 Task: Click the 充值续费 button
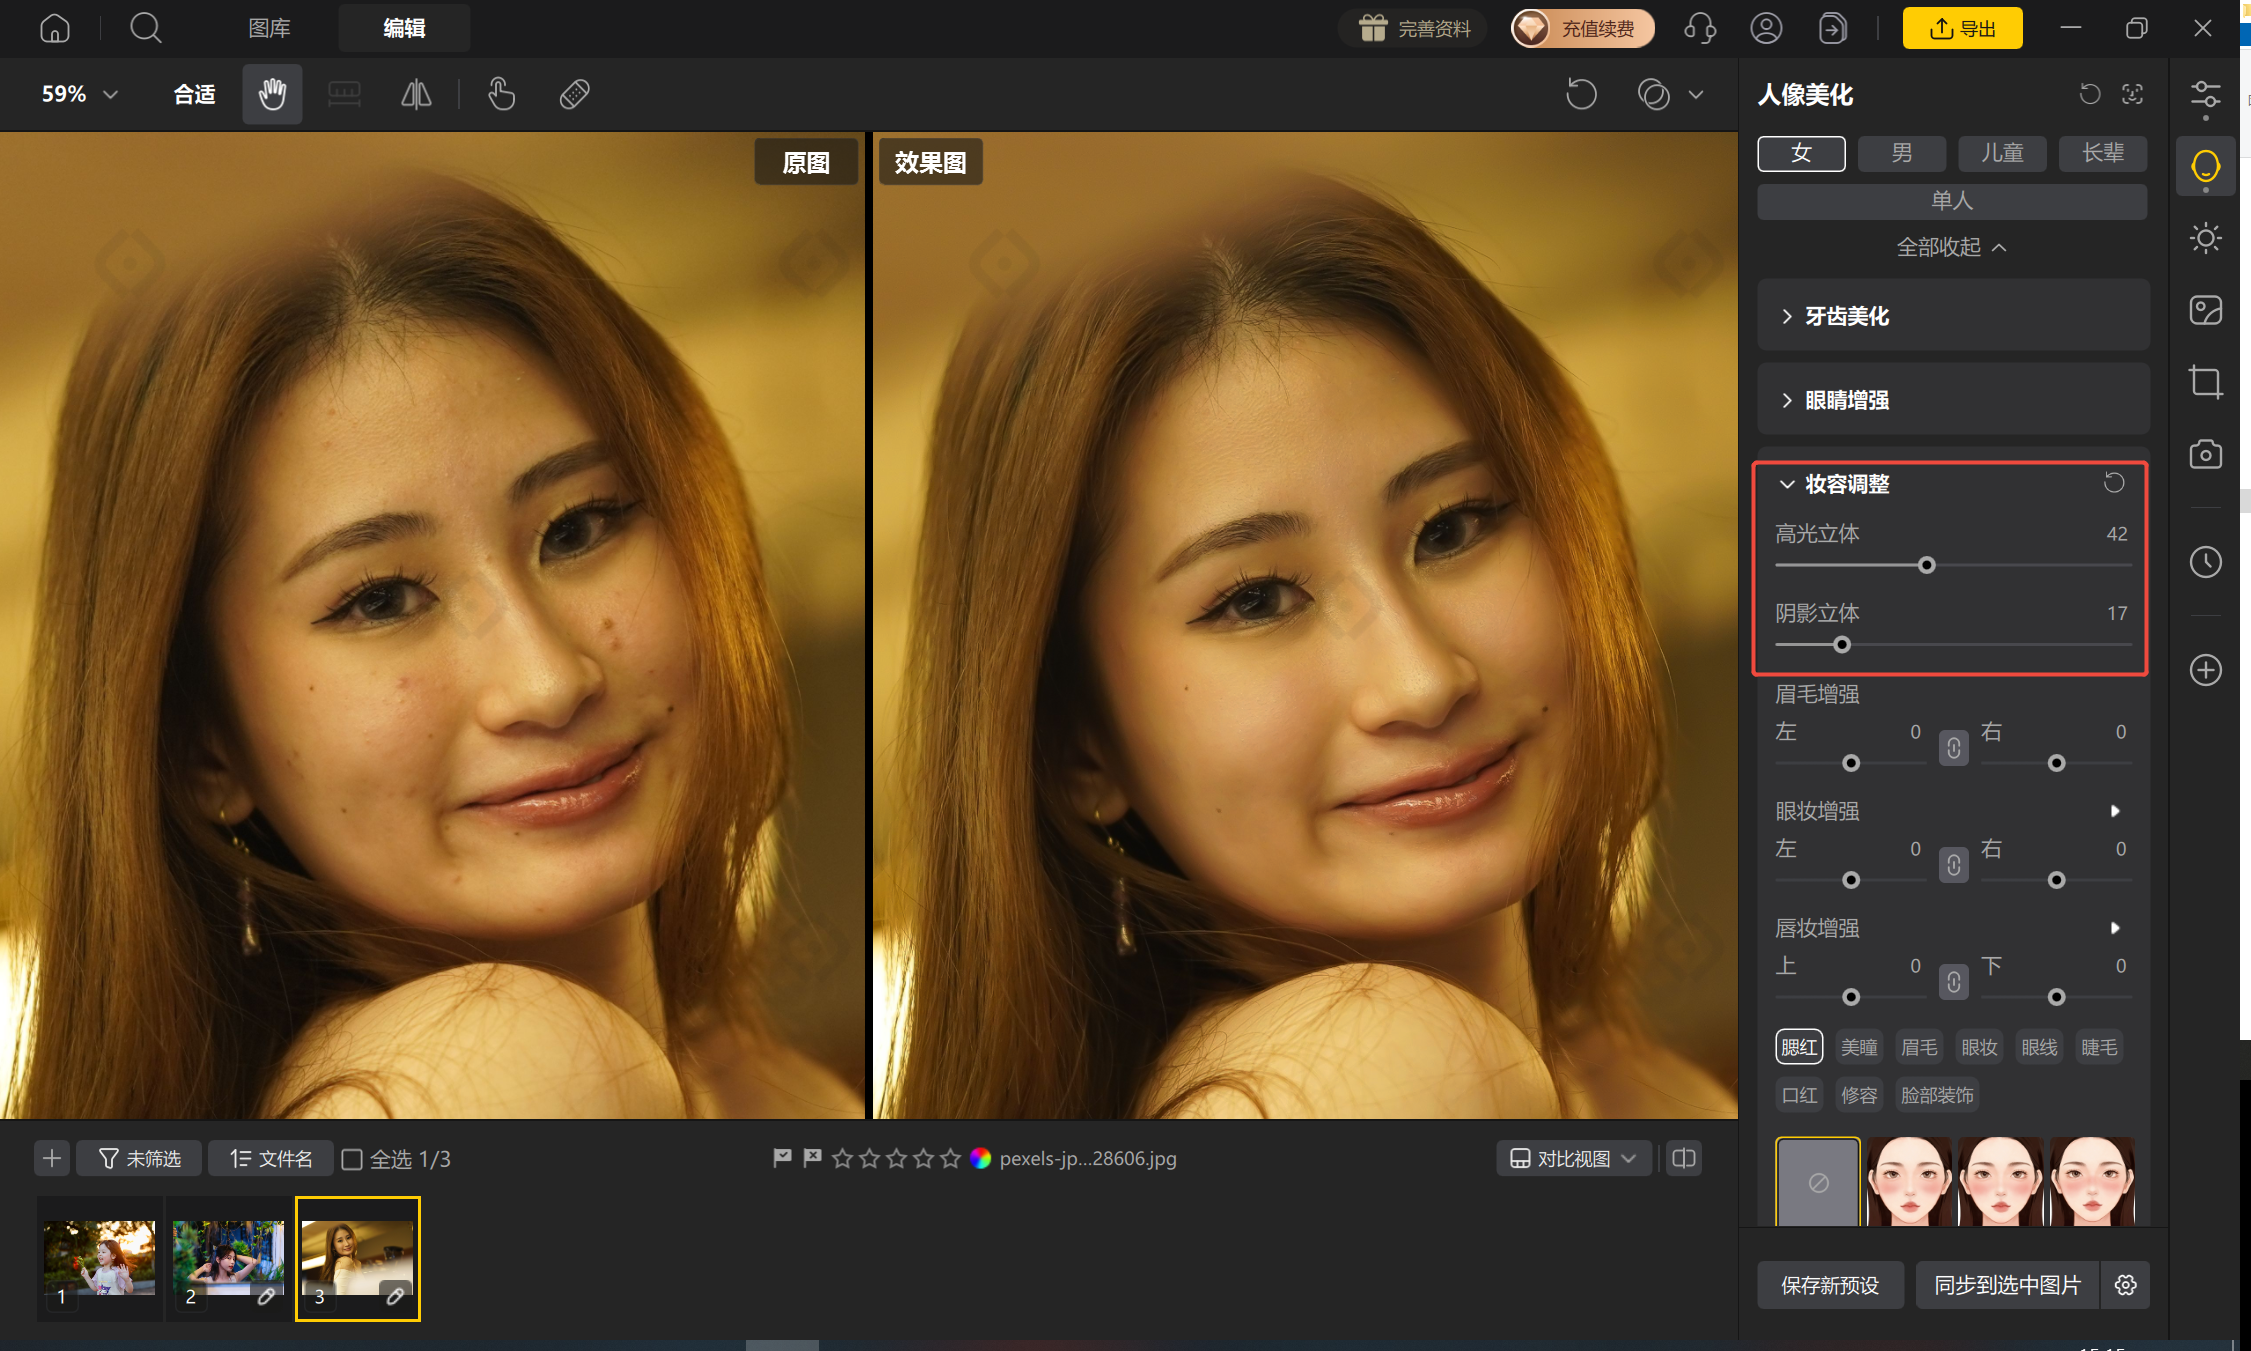tap(1582, 28)
